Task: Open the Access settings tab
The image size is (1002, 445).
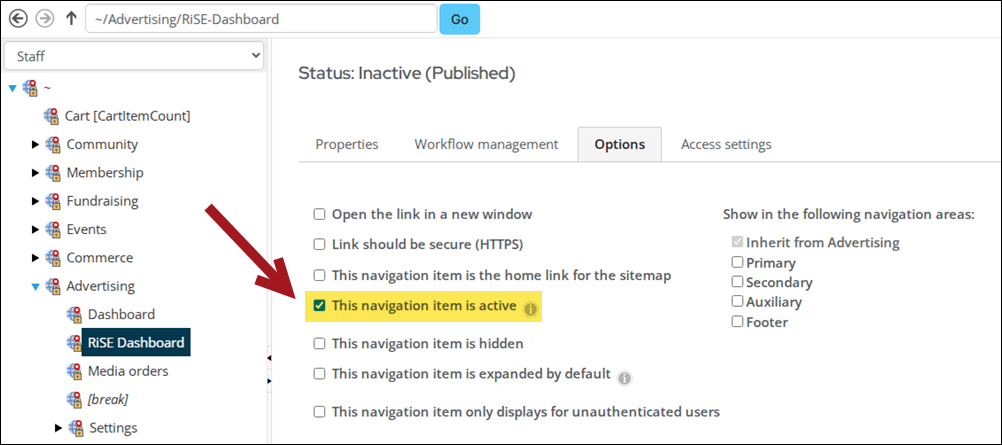Action: click(726, 144)
